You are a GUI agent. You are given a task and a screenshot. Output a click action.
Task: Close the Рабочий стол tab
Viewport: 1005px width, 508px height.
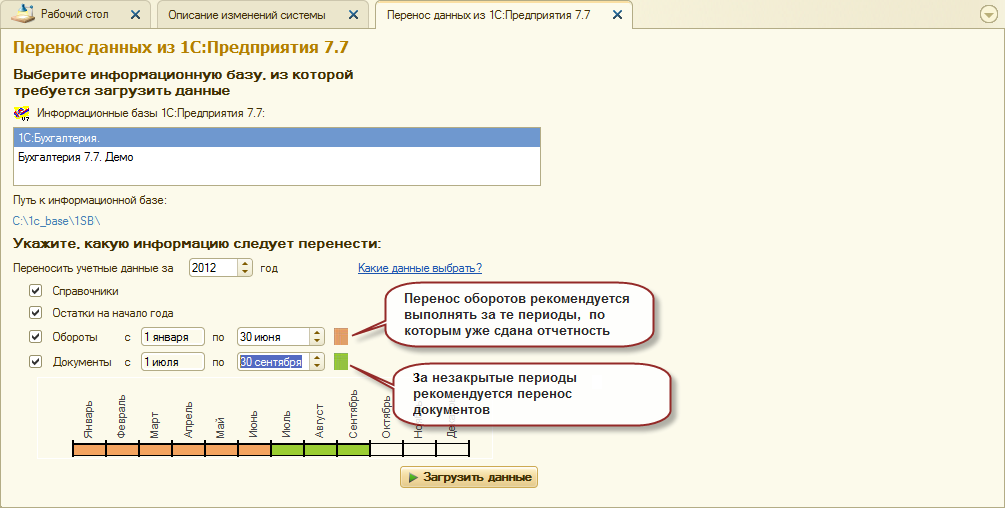coord(135,15)
